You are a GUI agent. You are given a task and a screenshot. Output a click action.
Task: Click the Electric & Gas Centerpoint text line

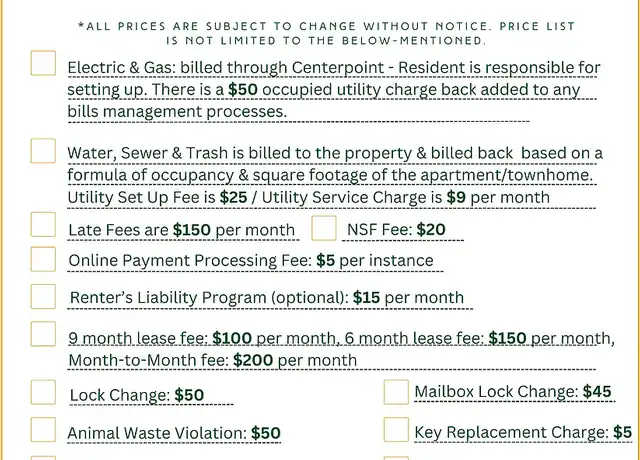[x=334, y=68]
